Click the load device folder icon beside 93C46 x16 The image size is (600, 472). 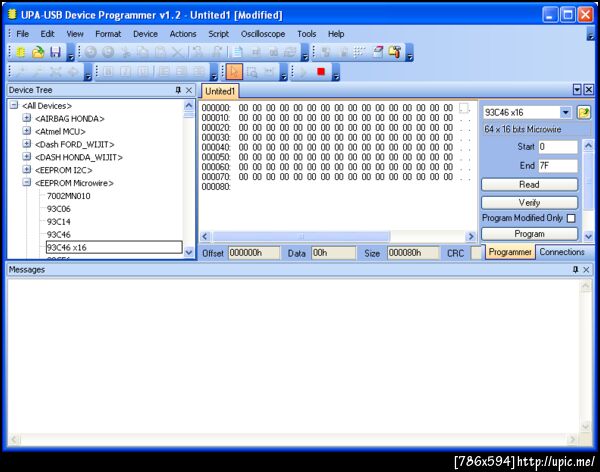click(x=584, y=113)
